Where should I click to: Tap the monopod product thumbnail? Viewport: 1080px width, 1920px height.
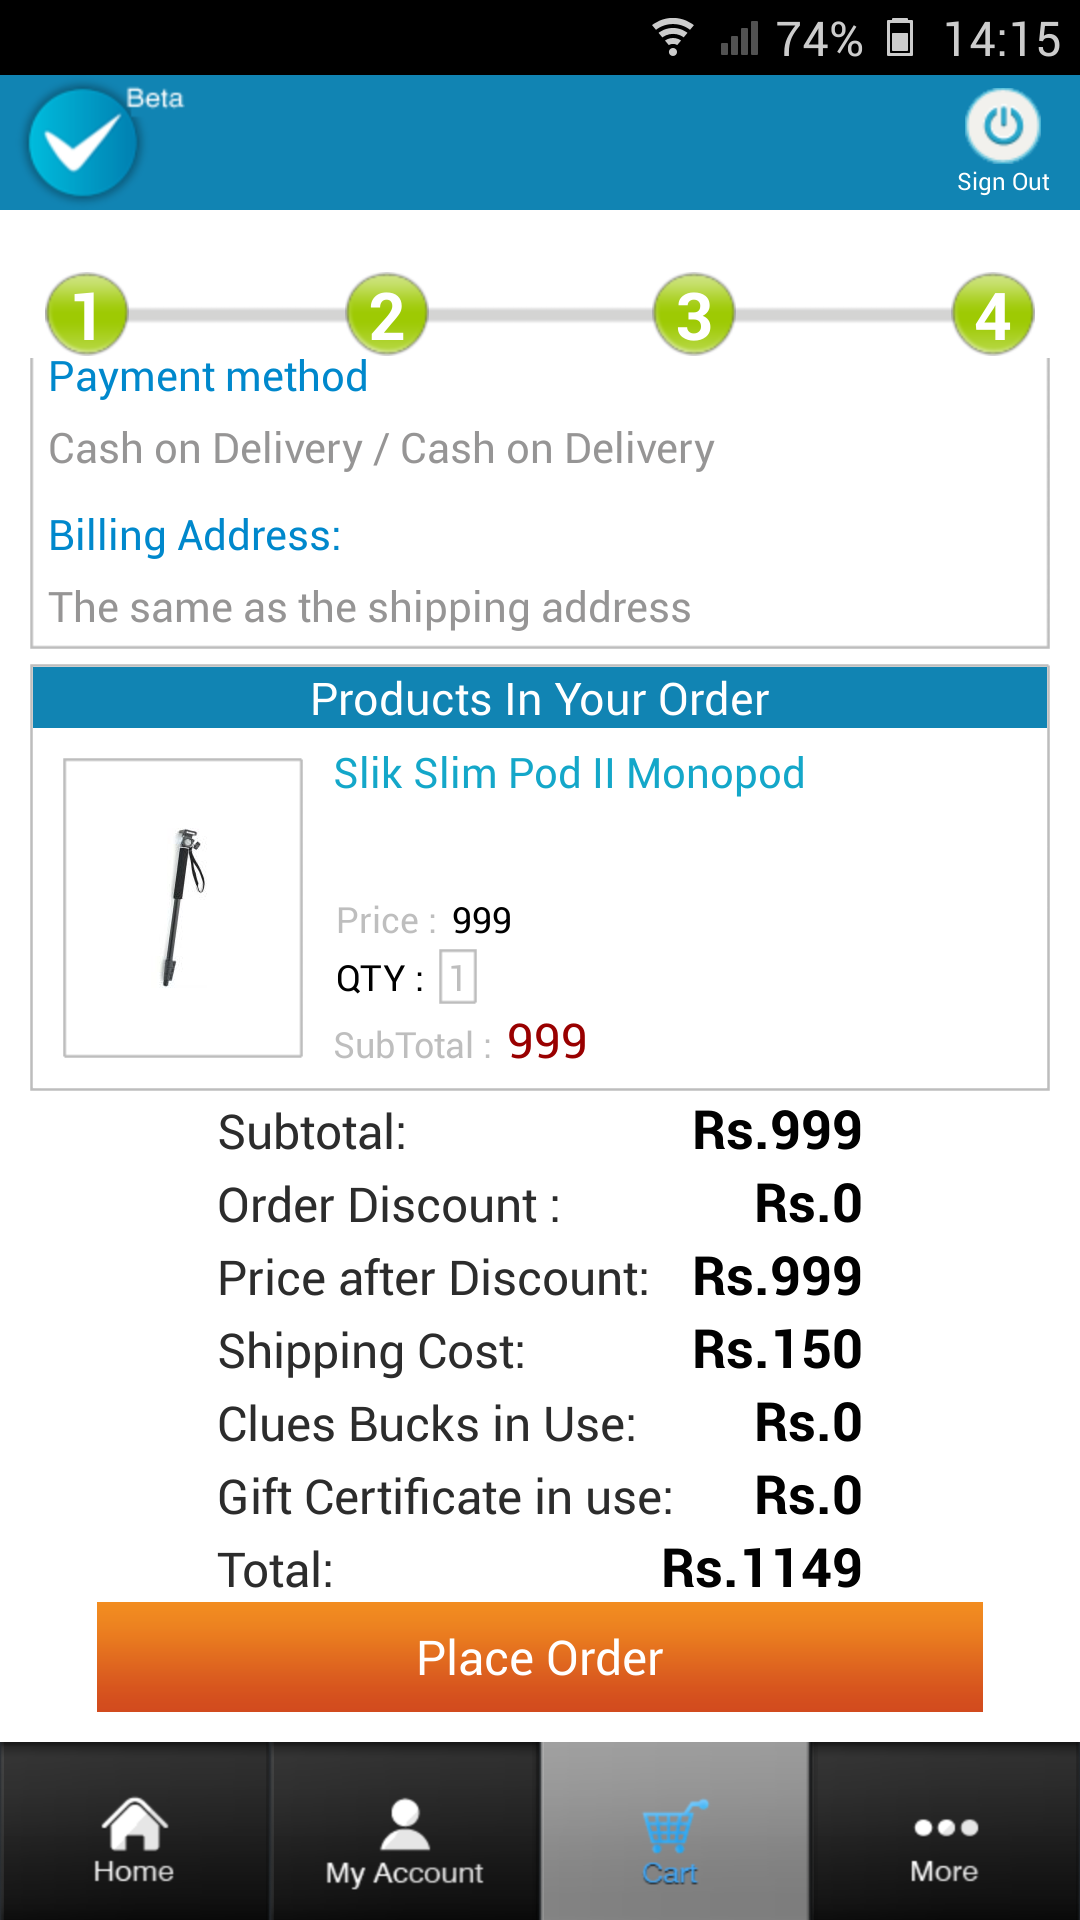pos(183,907)
